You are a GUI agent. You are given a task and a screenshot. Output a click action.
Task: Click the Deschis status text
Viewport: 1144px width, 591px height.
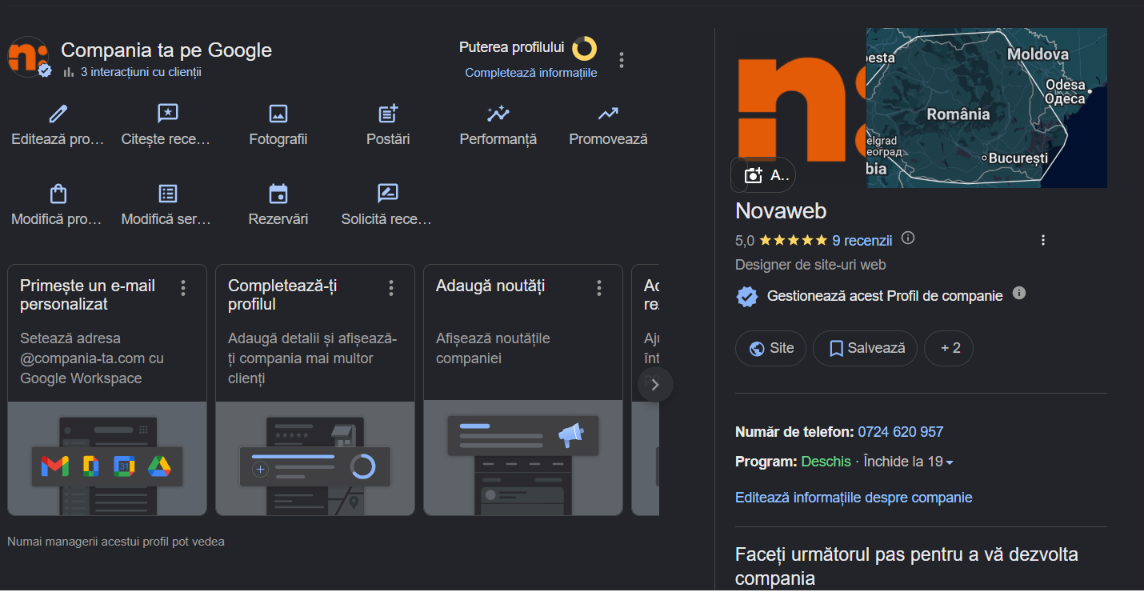[826, 462]
